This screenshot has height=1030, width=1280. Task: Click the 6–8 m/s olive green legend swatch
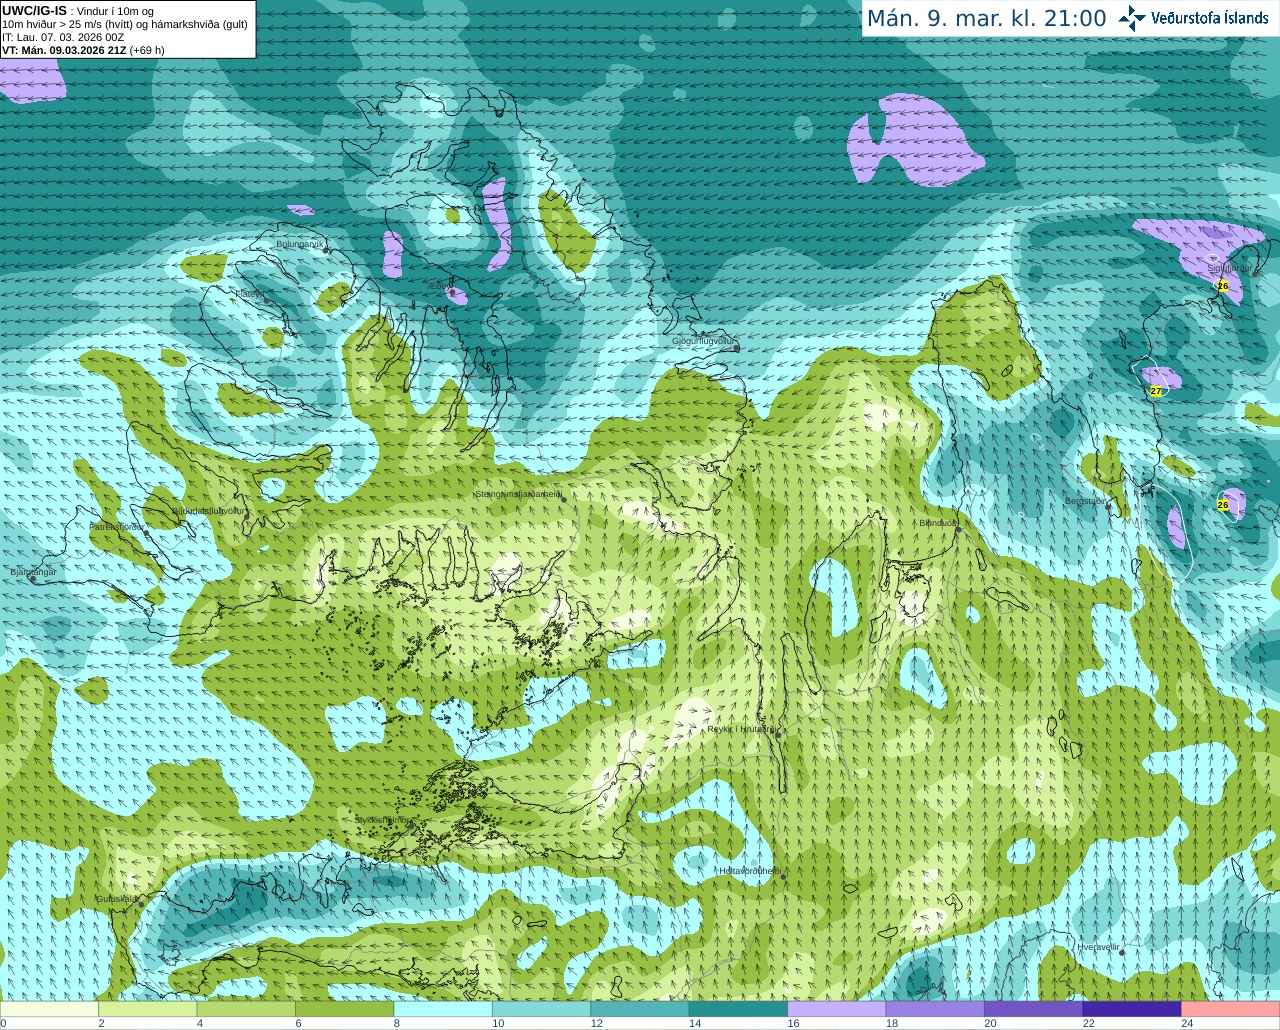[345, 1009]
